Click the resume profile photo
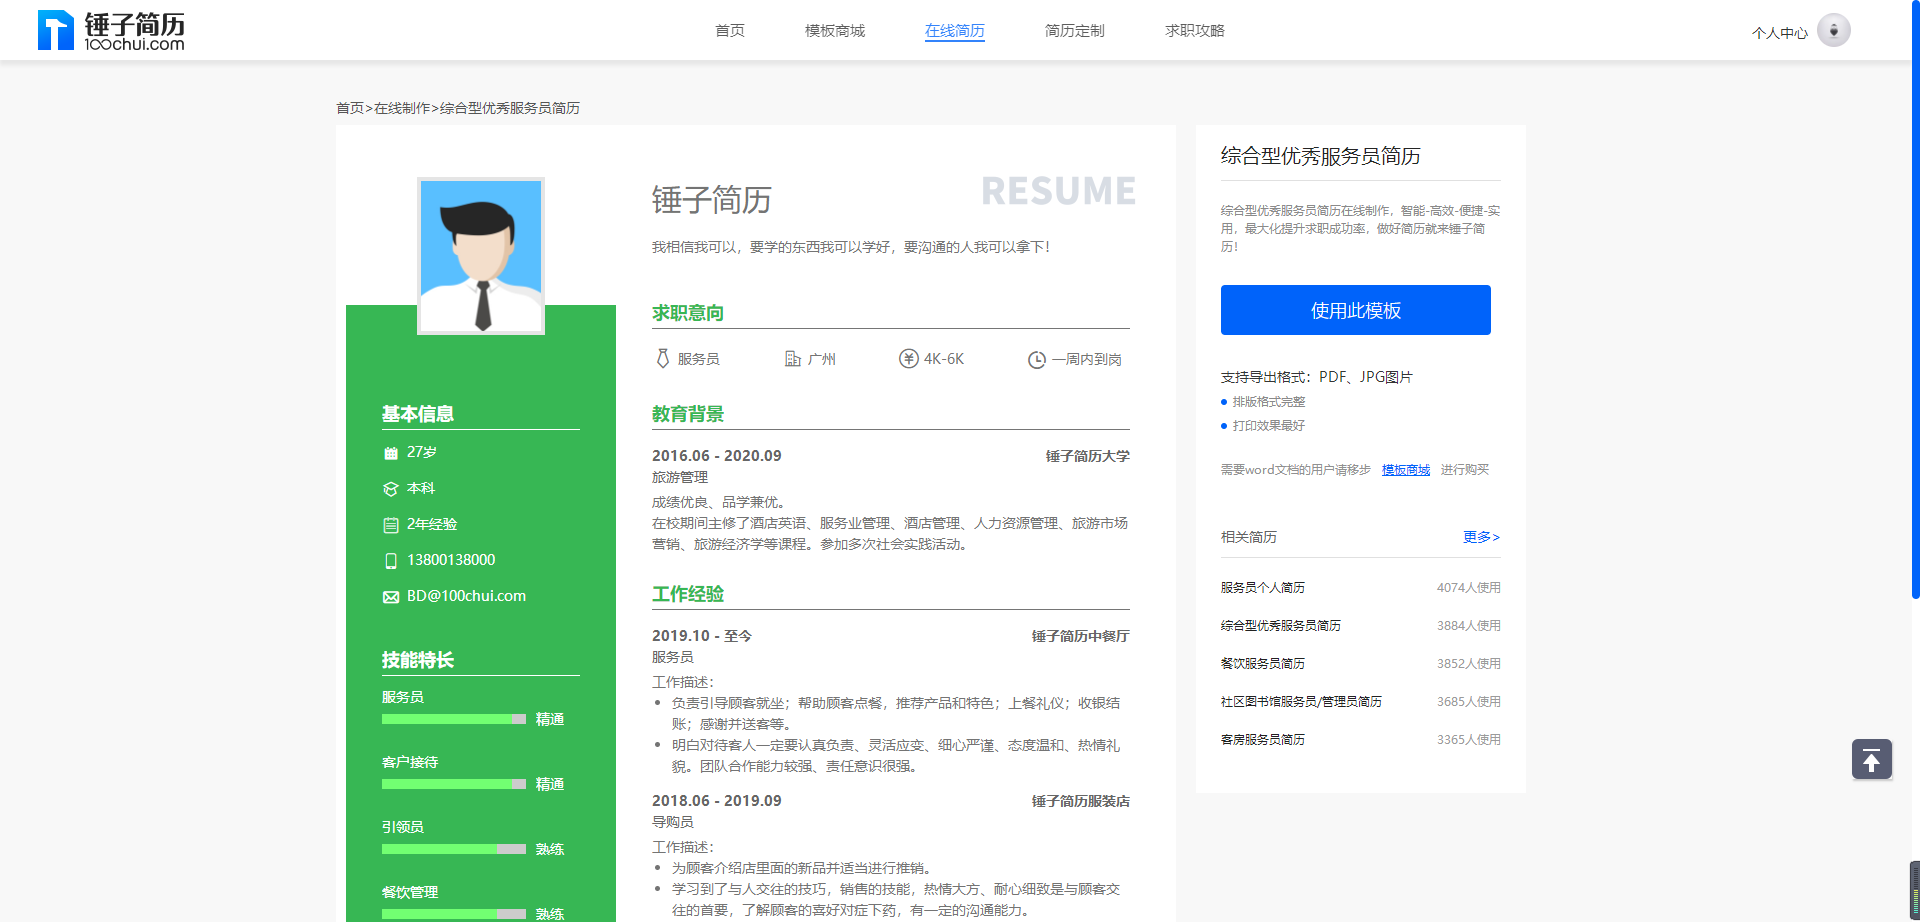The width and height of the screenshot is (1920, 922). pos(481,256)
